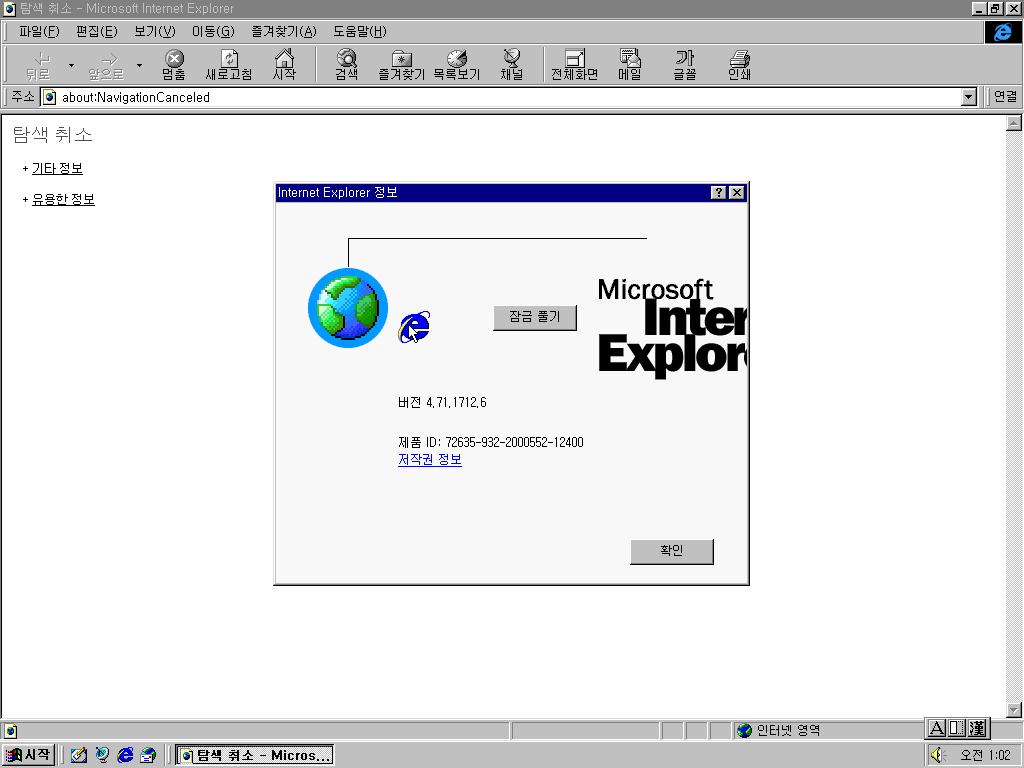
Task: Open the 파일(F) menu
Action: tap(39, 31)
